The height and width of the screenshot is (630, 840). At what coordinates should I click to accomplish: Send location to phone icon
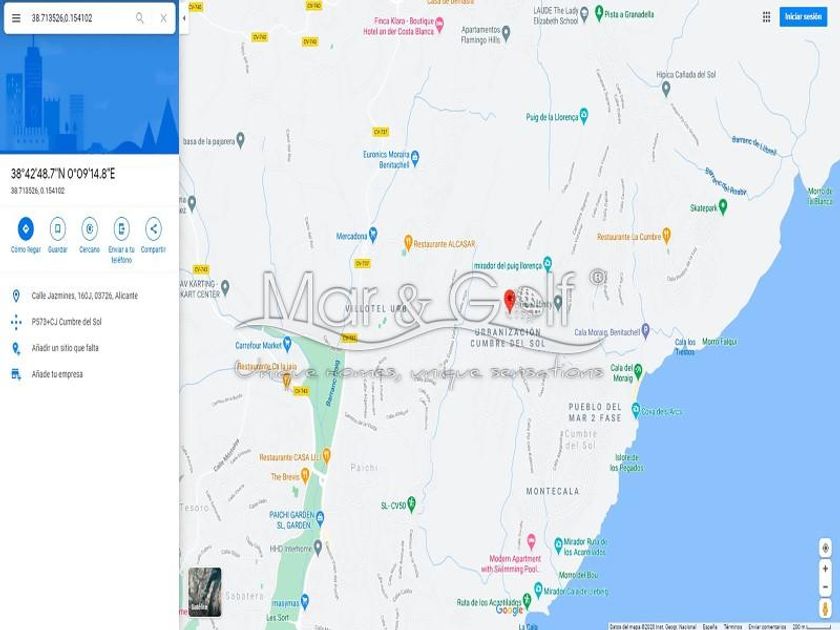tap(122, 229)
